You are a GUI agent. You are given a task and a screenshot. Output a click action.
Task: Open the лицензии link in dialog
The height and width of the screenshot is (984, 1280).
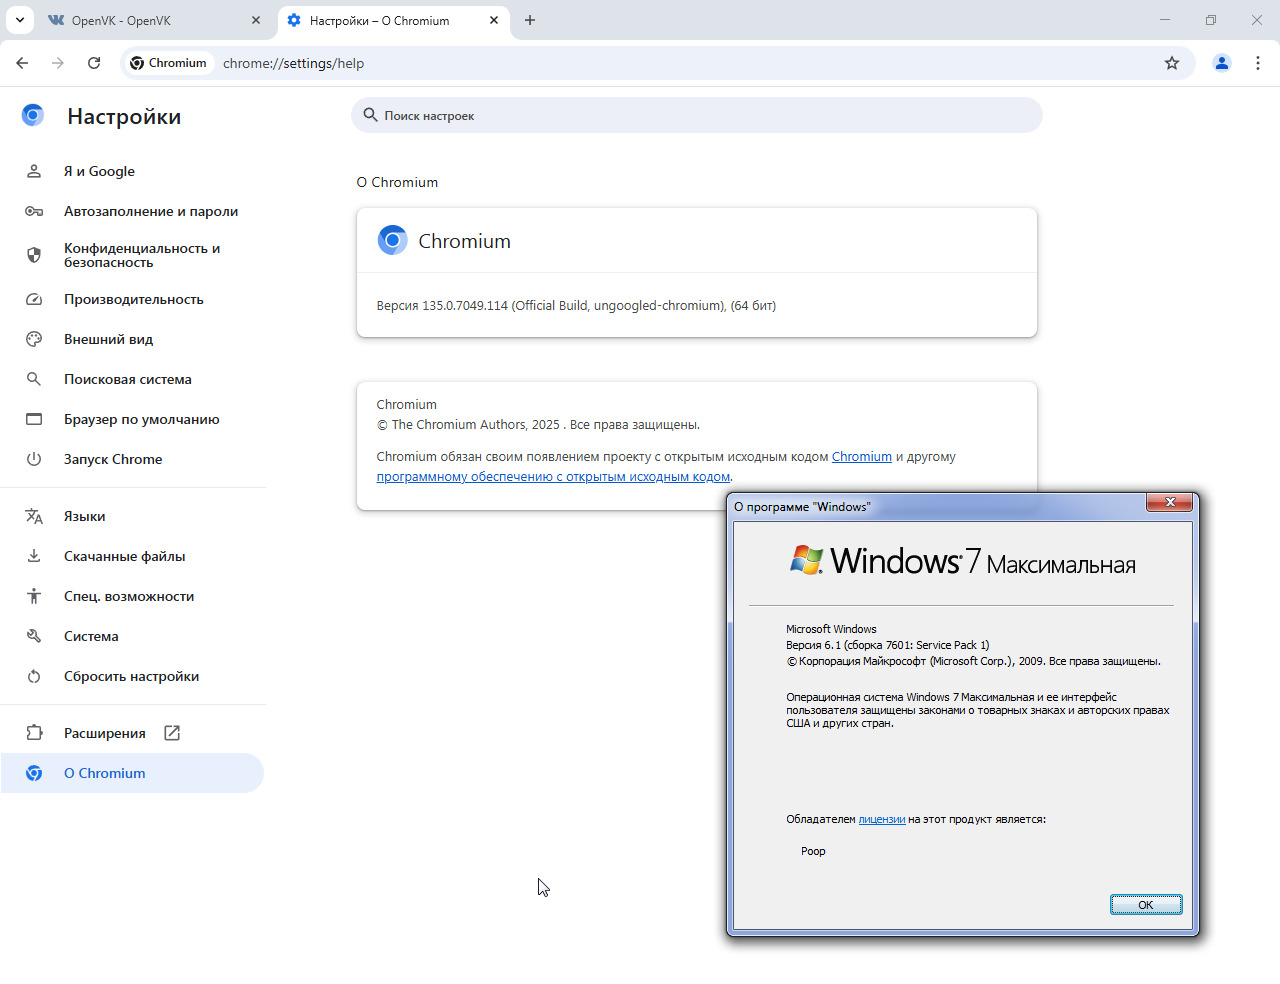pos(882,820)
